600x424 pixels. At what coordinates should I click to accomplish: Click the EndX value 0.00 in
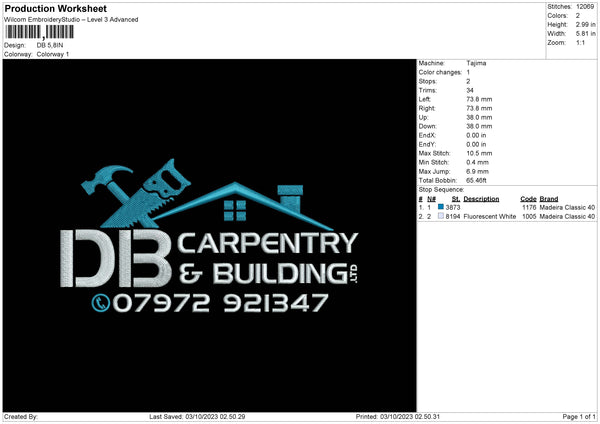coord(476,135)
